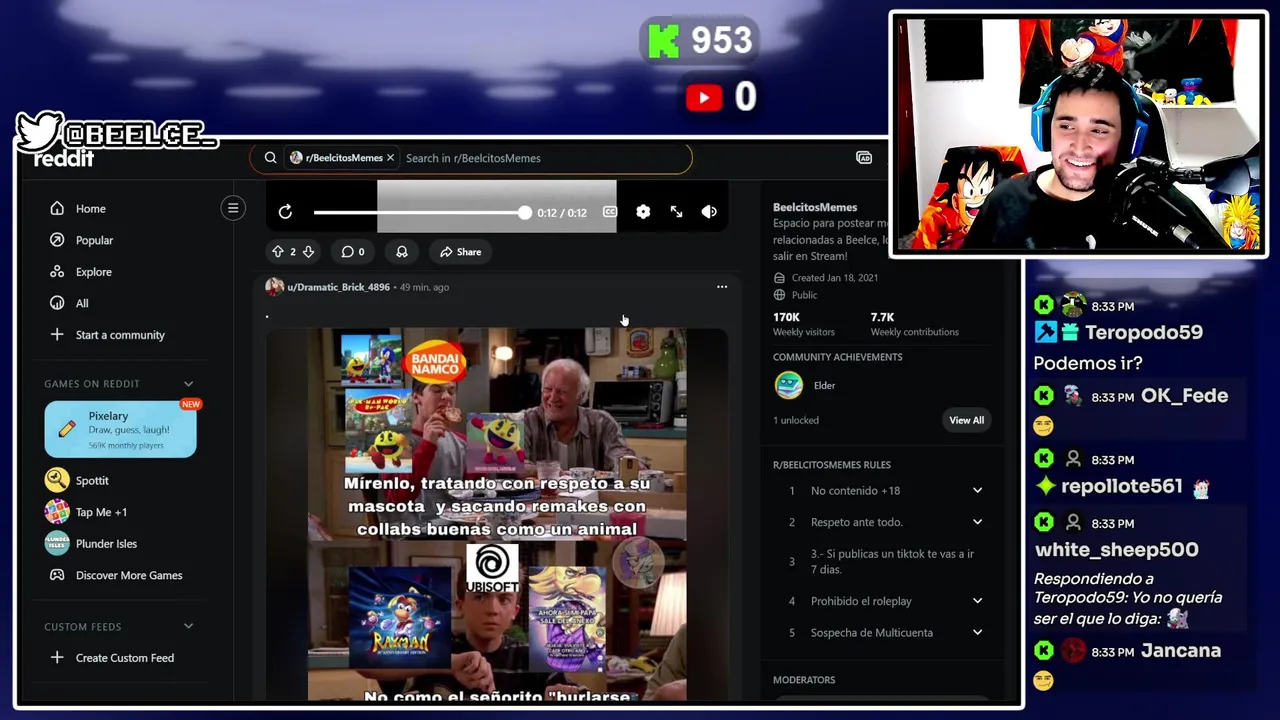Click the Jancana chat username
Viewport: 1280px width, 720px height.
(1181, 651)
